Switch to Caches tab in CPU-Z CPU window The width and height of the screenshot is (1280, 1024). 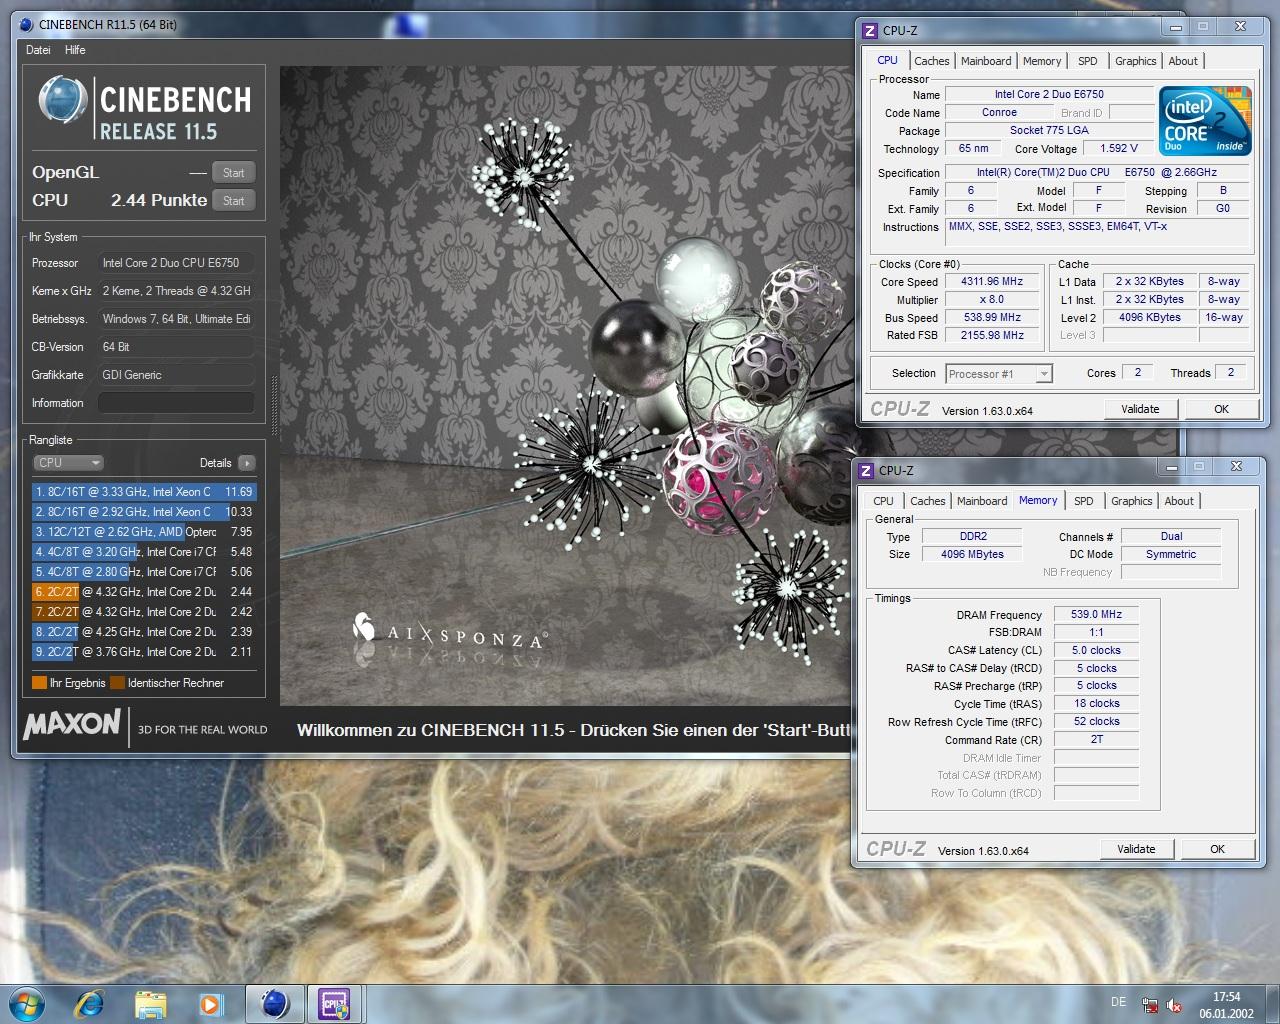click(931, 61)
